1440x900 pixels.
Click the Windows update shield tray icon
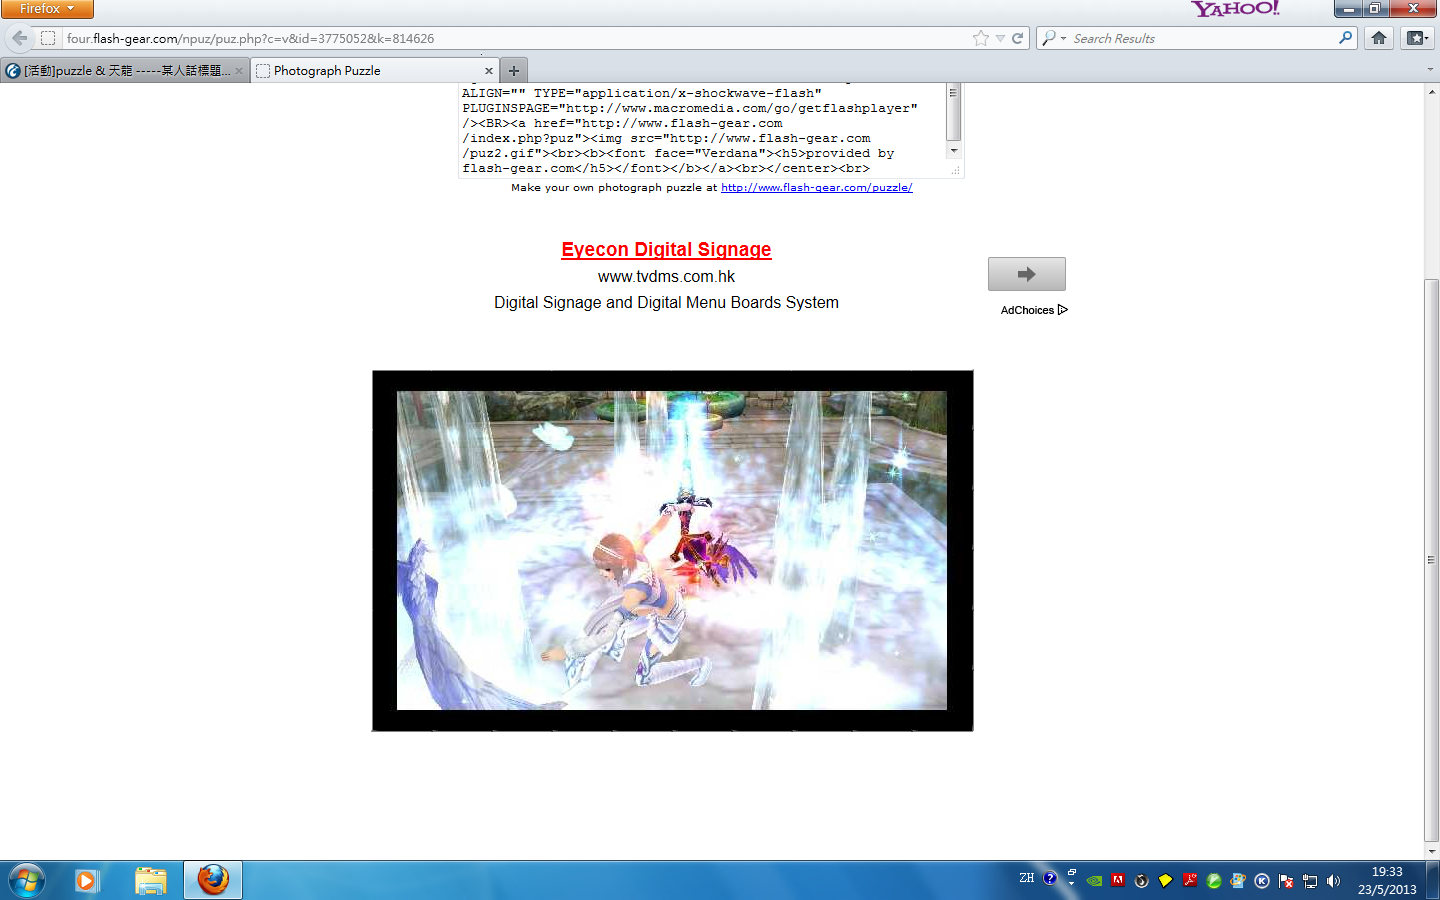pos(1238,881)
